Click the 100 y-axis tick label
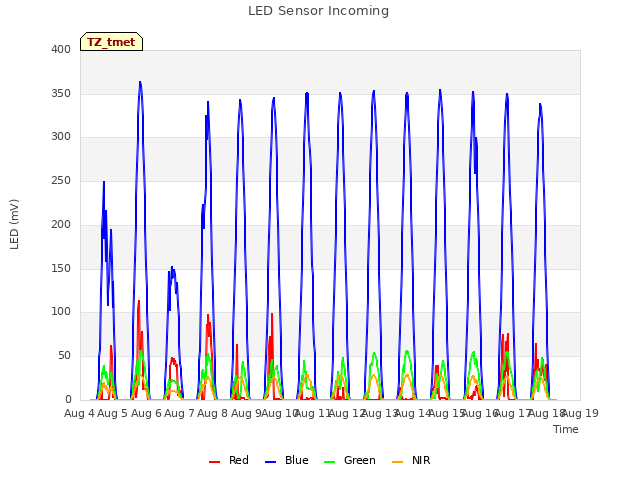This screenshot has height=480, width=640. click(61, 311)
